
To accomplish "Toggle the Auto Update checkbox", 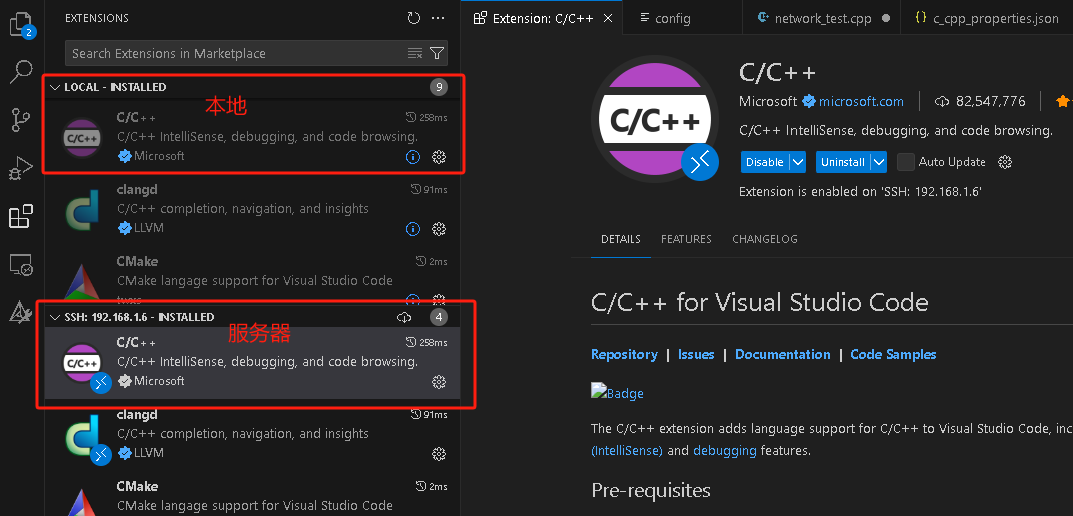I will coord(905,162).
